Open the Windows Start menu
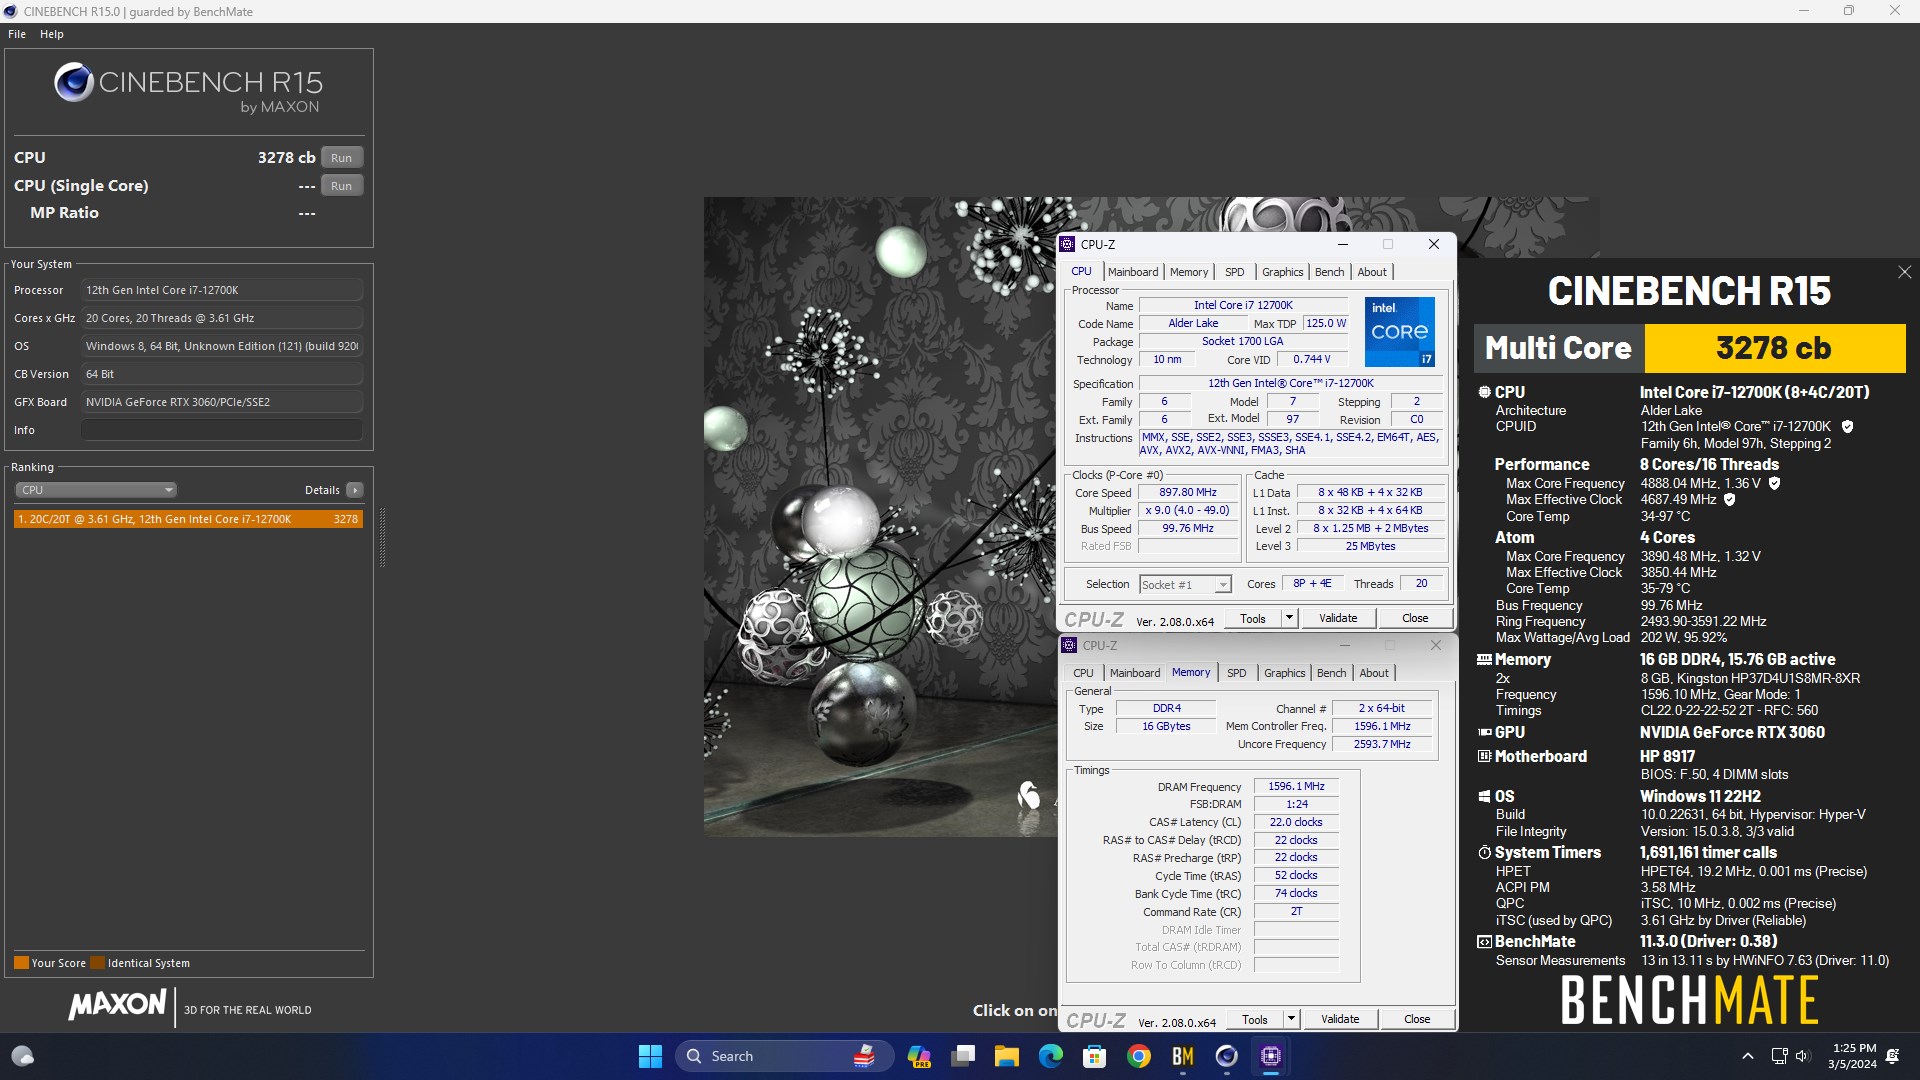 650,1056
